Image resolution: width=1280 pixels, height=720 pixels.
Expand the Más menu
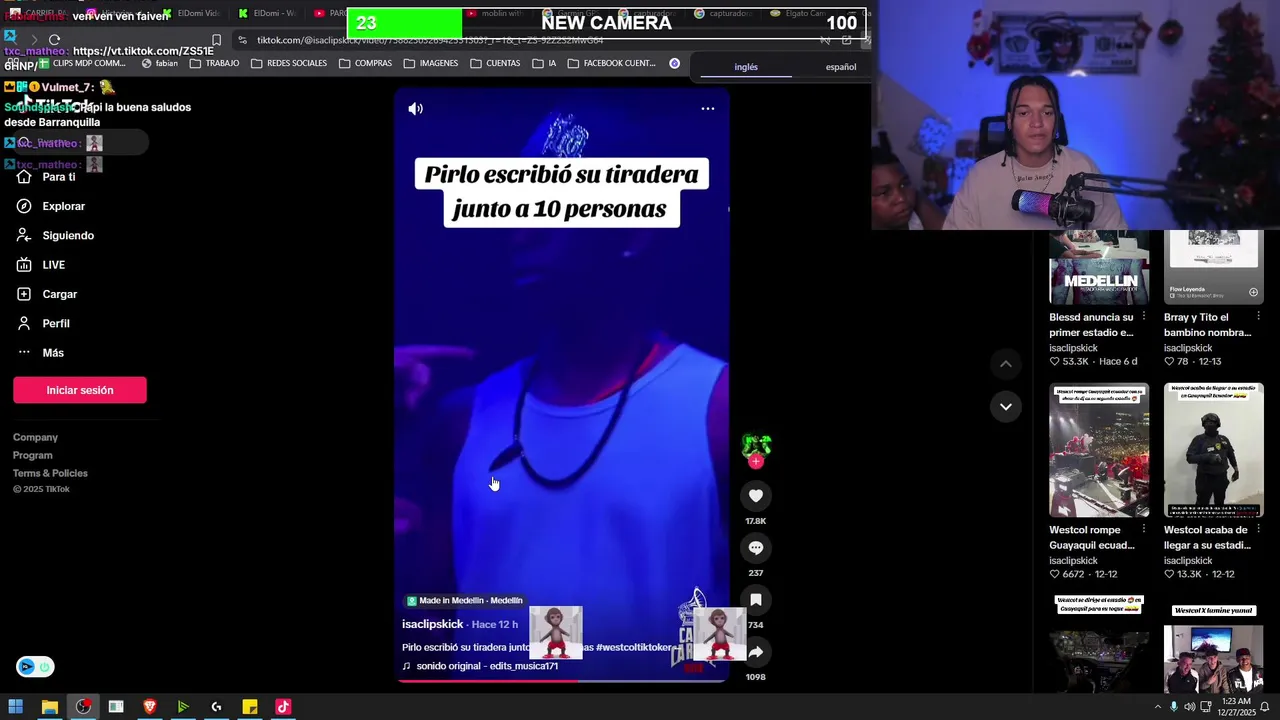(x=40, y=352)
